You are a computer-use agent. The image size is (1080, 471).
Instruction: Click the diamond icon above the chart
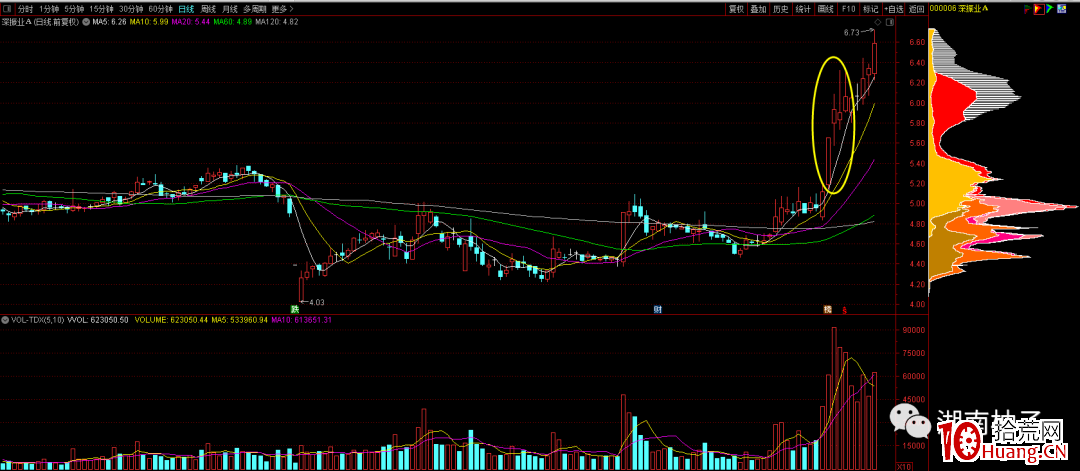tap(878, 23)
